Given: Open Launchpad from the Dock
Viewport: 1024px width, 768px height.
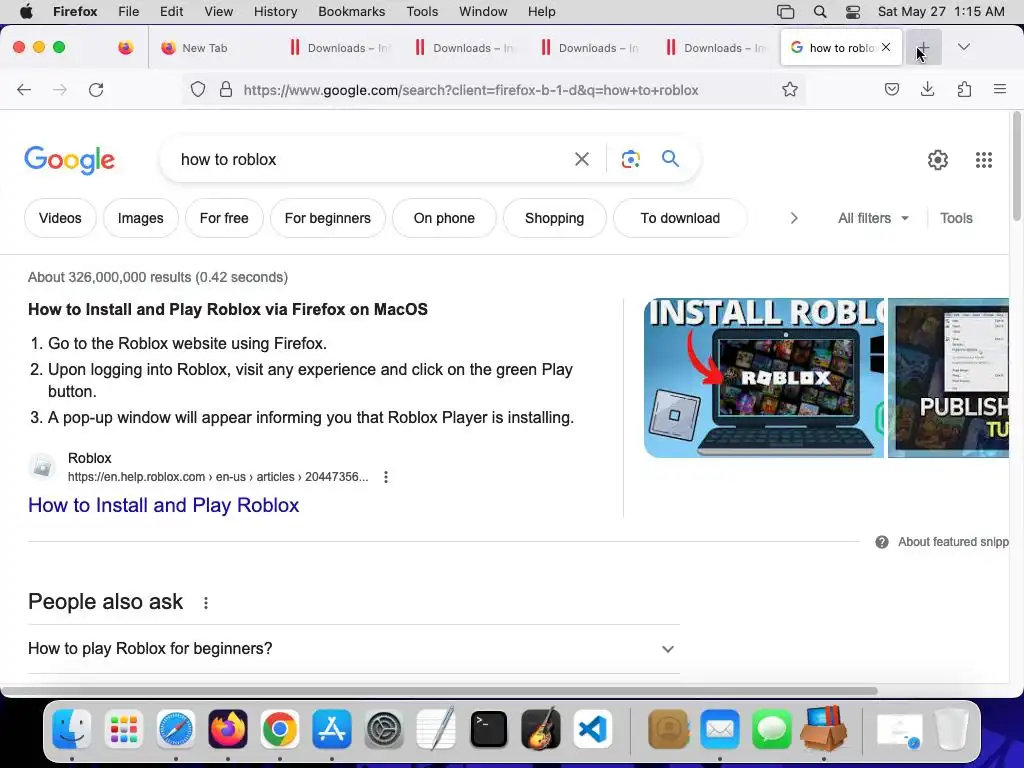Looking at the screenshot, I should pos(123,729).
